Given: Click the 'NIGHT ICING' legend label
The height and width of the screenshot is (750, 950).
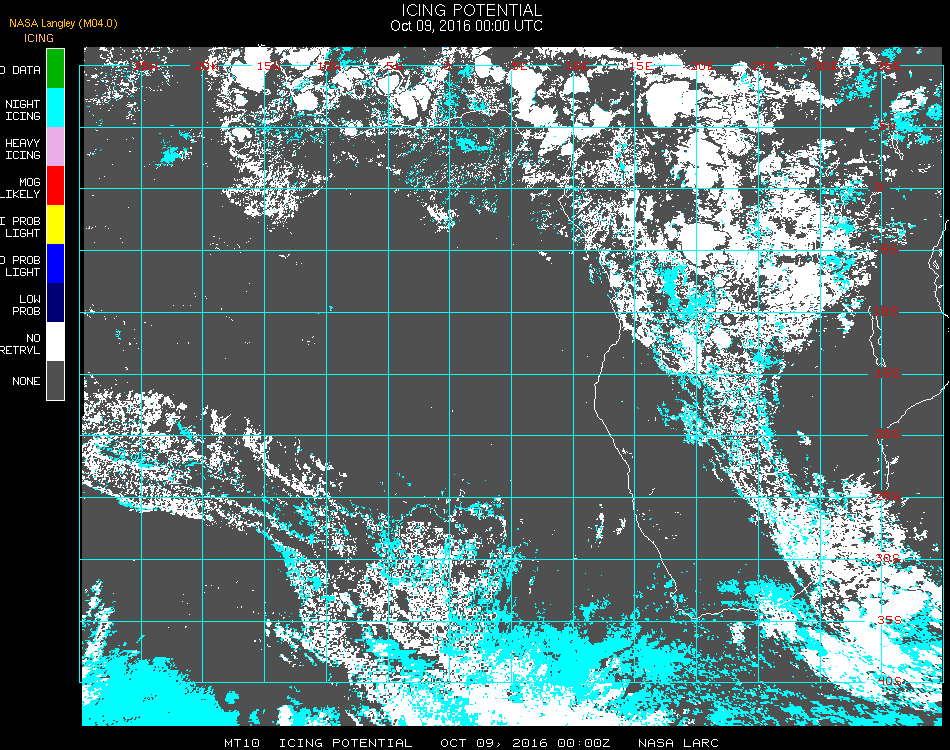Looking at the screenshot, I should (22, 110).
